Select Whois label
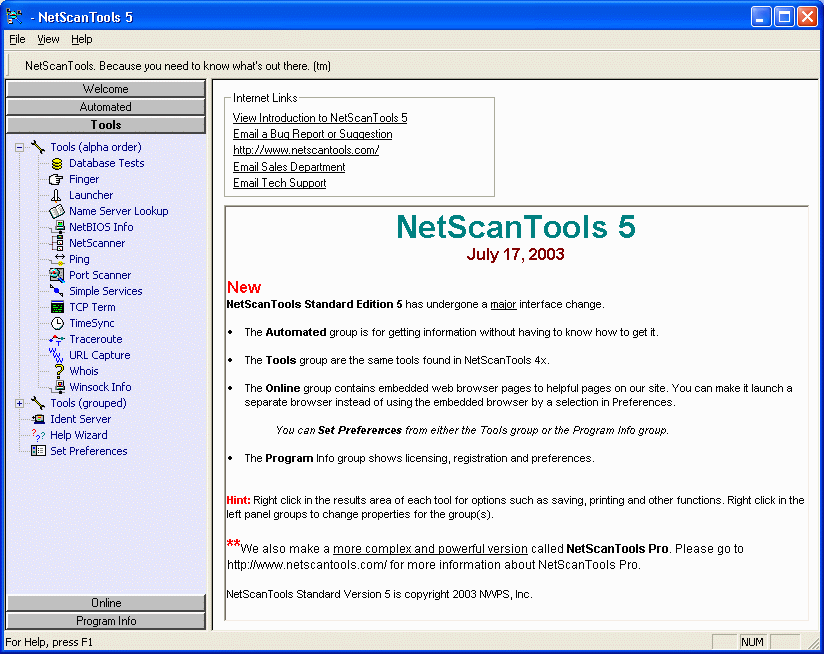Image resolution: width=824 pixels, height=654 pixels. pyautogui.click(x=84, y=371)
